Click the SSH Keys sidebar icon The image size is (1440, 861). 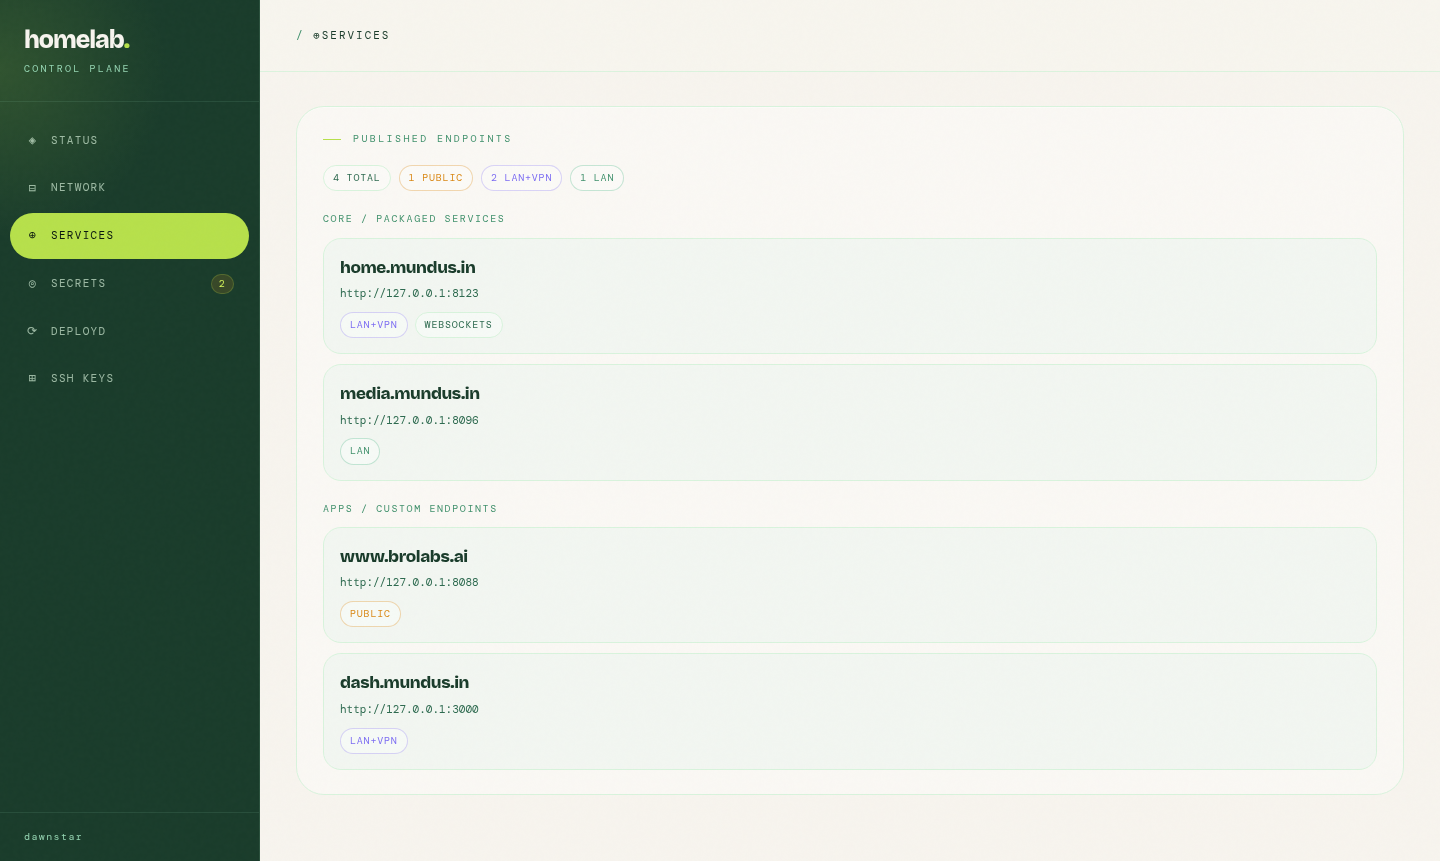point(32,379)
